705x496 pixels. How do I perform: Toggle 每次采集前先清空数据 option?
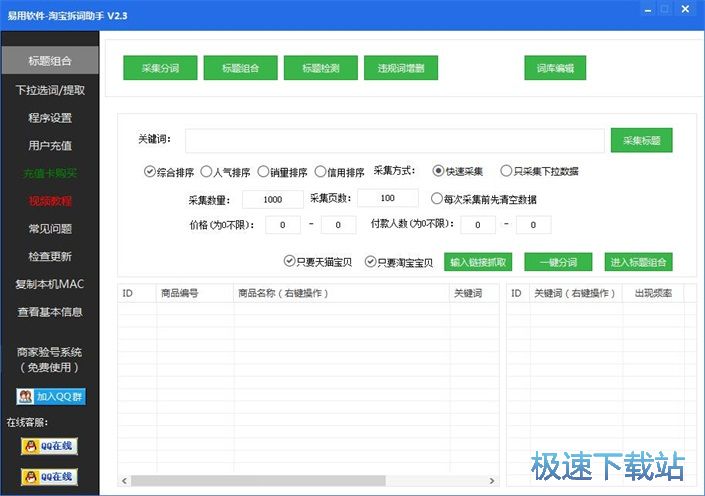[x=484, y=199]
